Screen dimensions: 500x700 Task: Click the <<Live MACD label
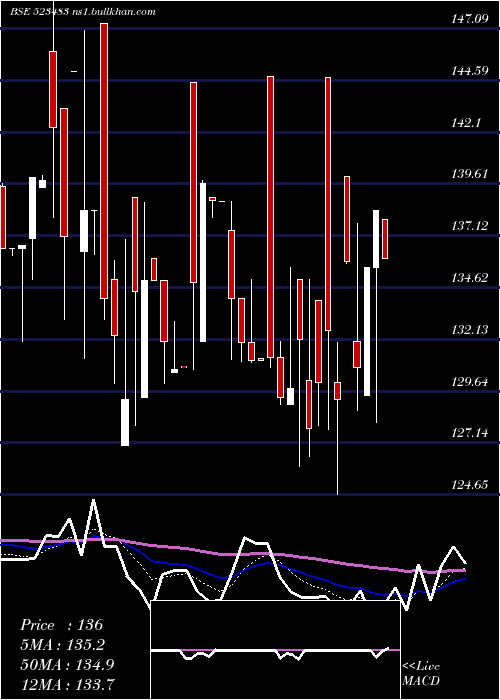click(421, 673)
